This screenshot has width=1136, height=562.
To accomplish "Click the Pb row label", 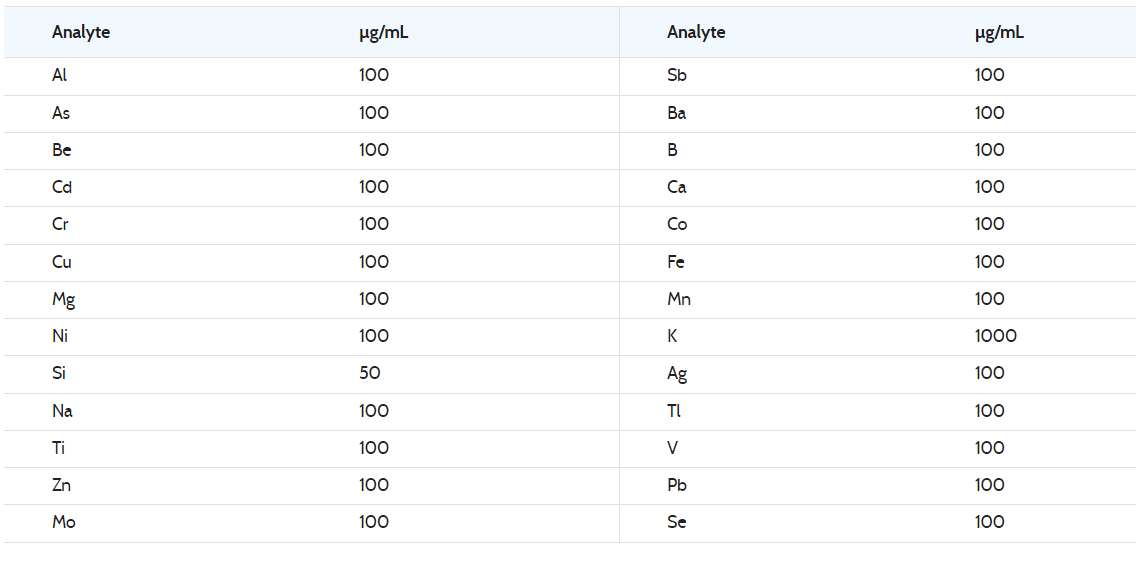I will (x=677, y=485).
